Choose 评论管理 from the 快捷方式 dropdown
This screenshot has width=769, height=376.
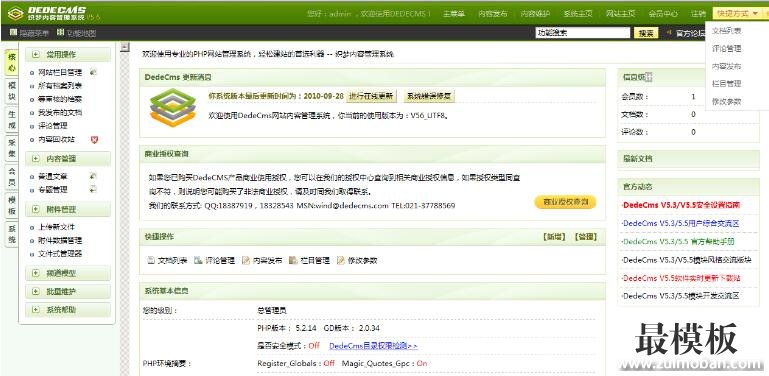pyautogui.click(x=726, y=49)
